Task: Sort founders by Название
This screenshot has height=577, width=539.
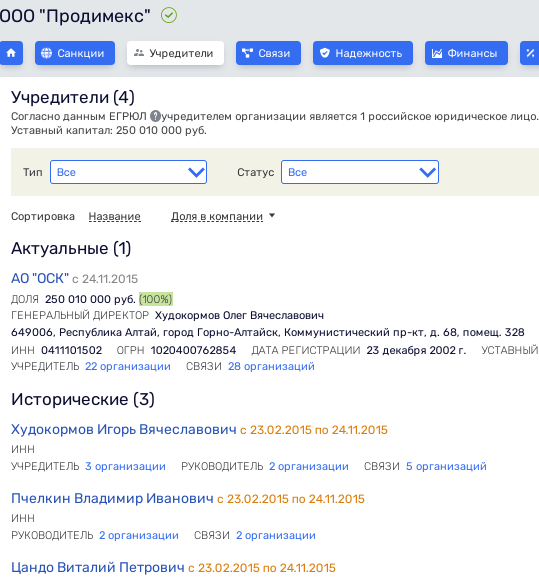Action: [x=114, y=216]
